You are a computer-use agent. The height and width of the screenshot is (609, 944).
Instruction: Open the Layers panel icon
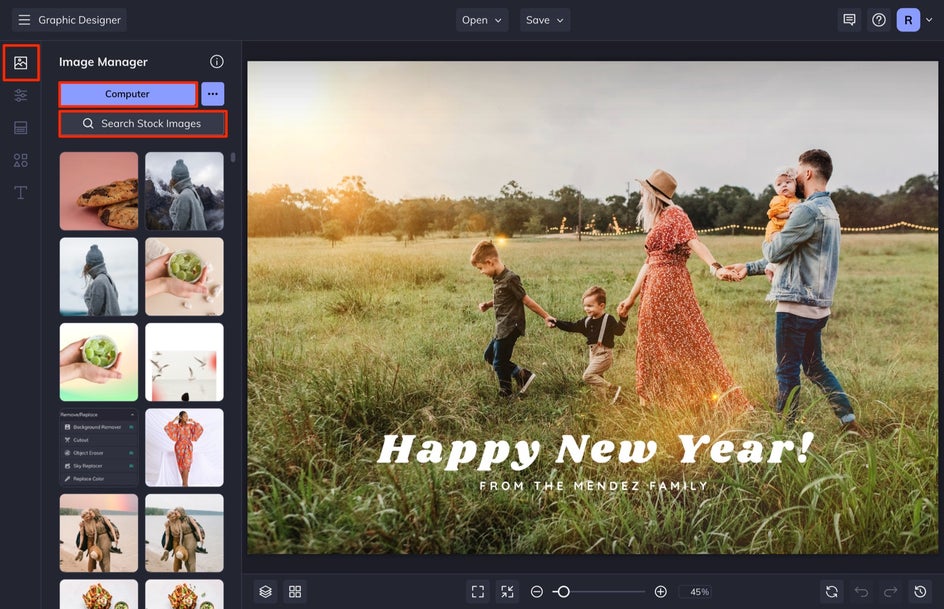coord(266,592)
